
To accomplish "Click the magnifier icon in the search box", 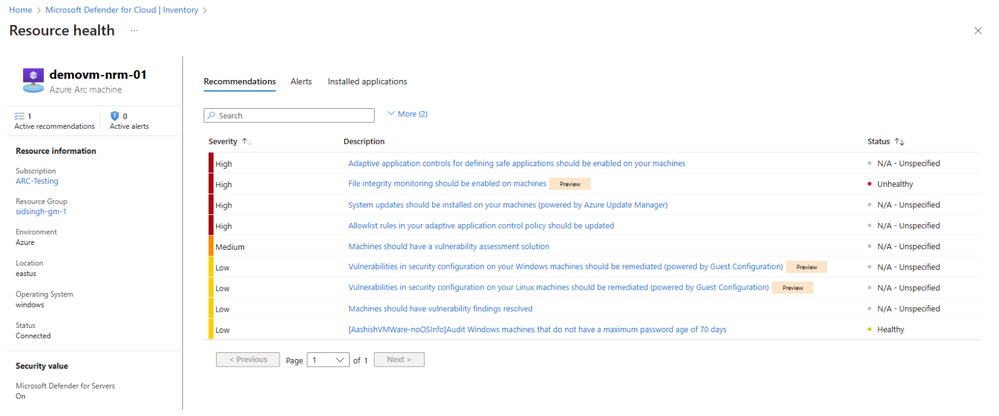I will click(212, 116).
